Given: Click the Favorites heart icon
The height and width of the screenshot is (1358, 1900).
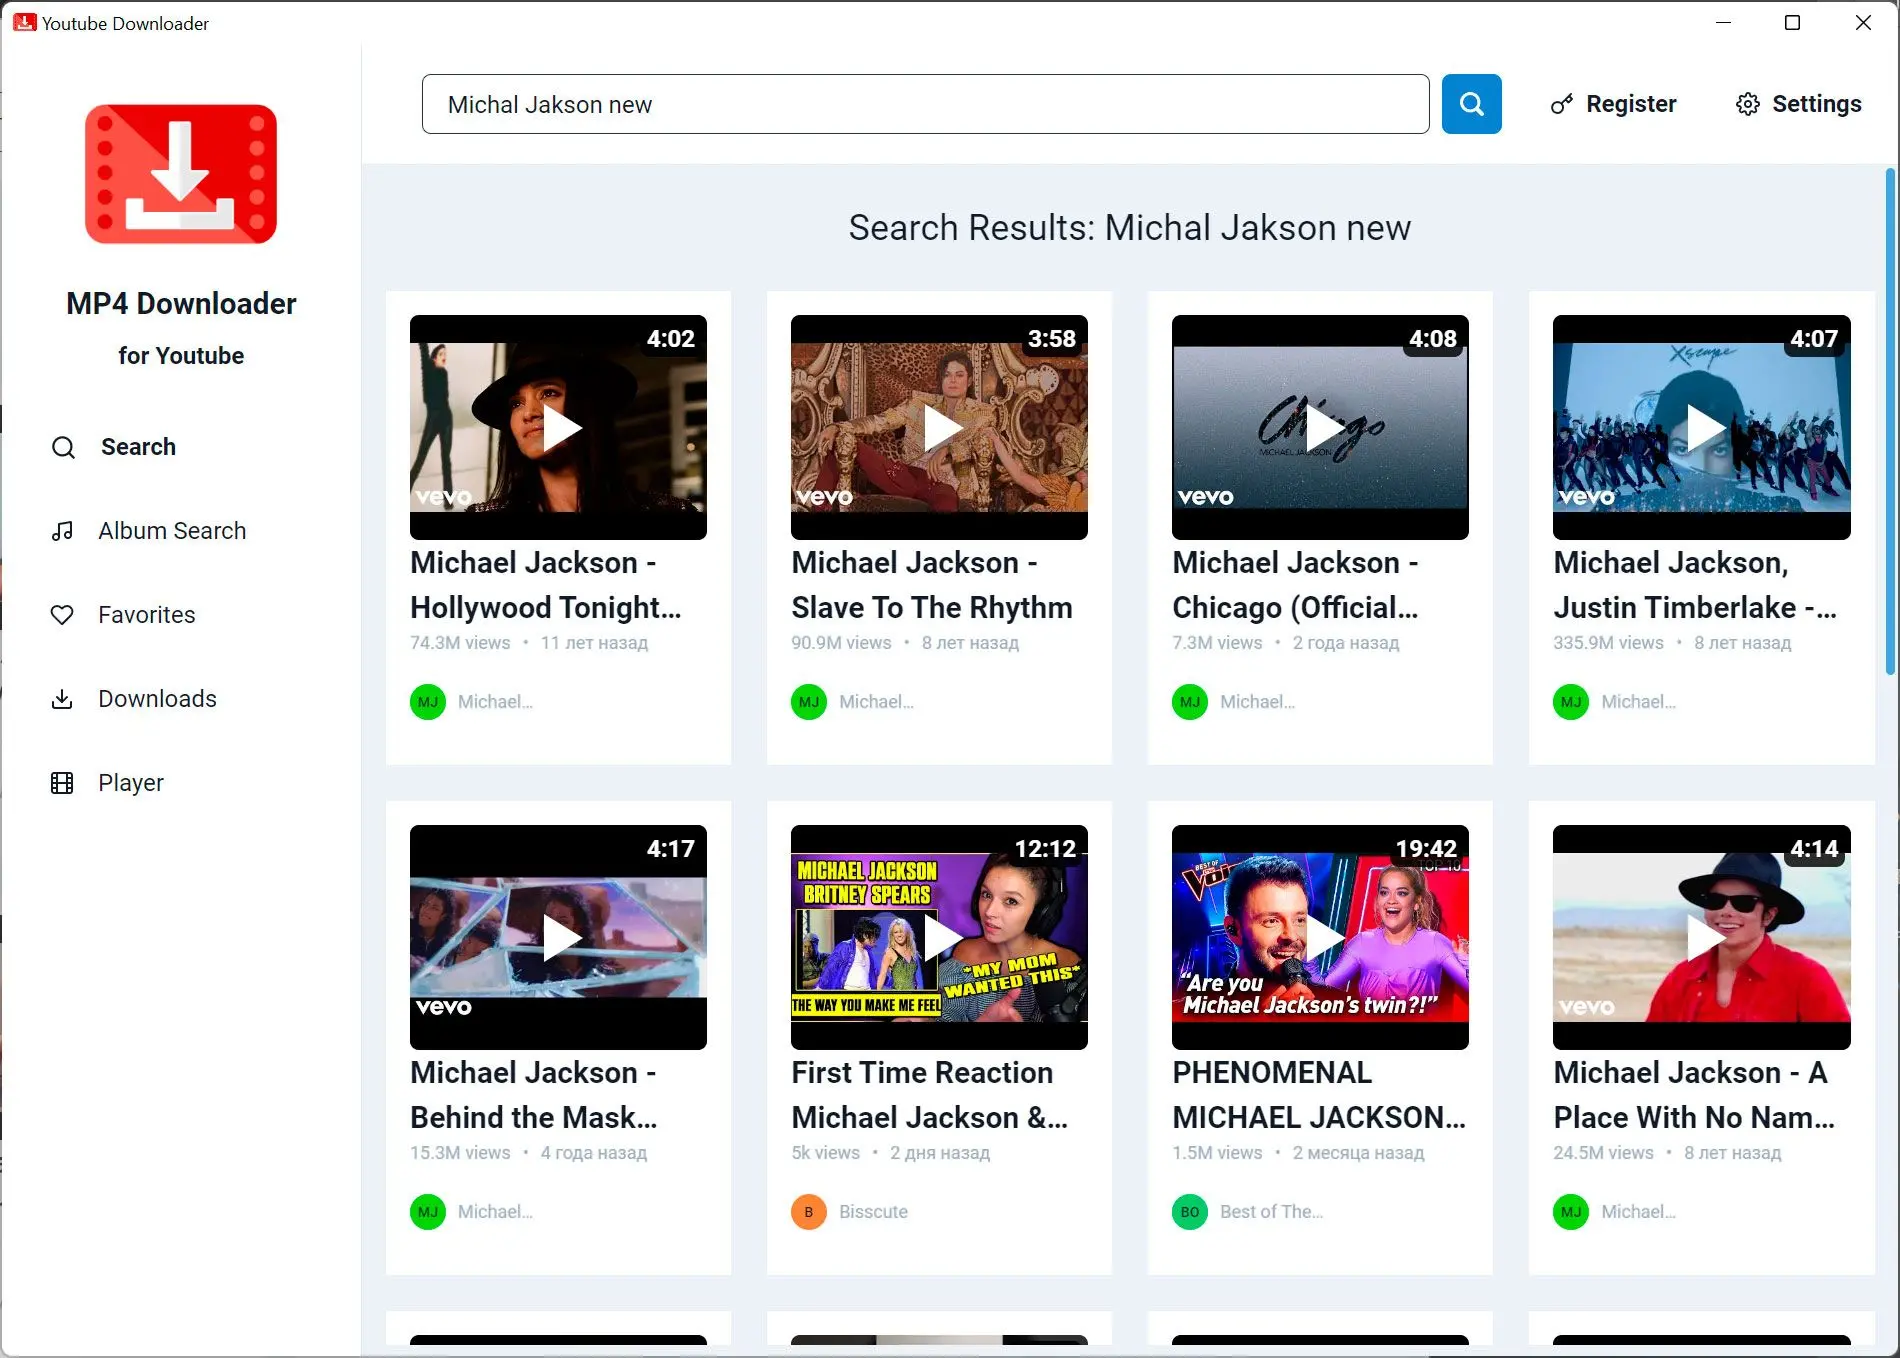Looking at the screenshot, I should pyautogui.click(x=62, y=615).
